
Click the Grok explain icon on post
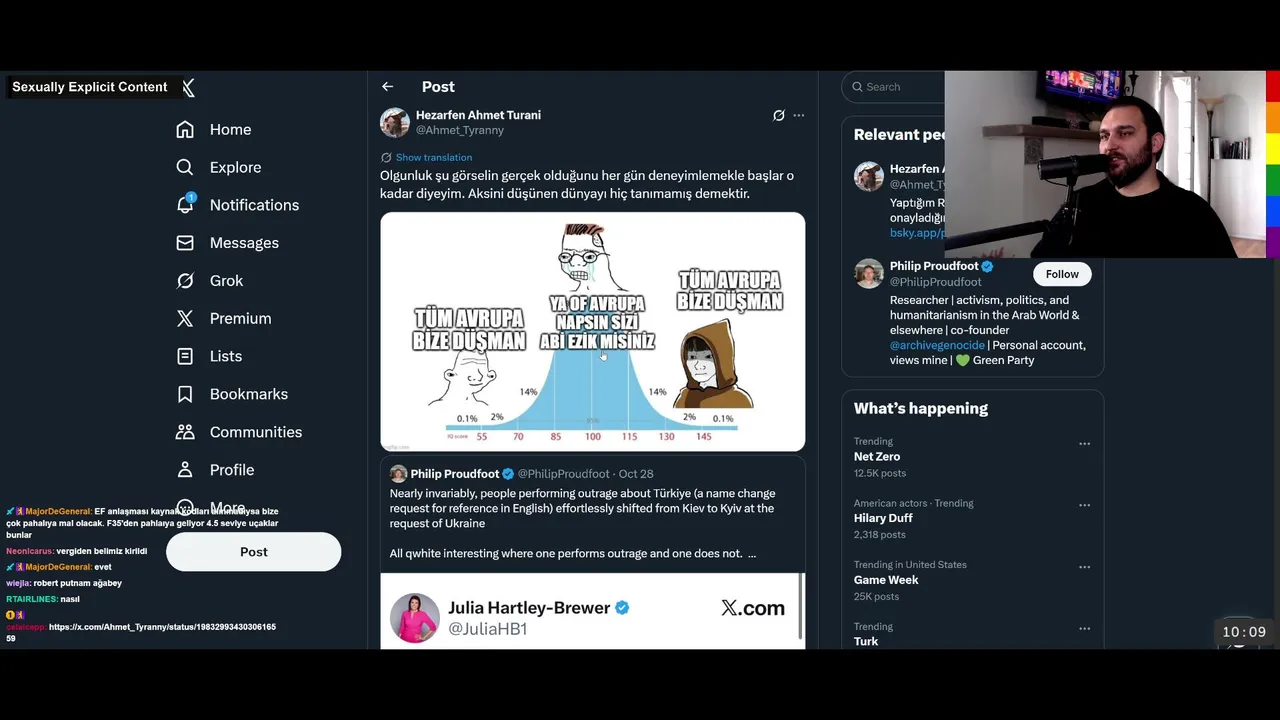(x=778, y=116)
